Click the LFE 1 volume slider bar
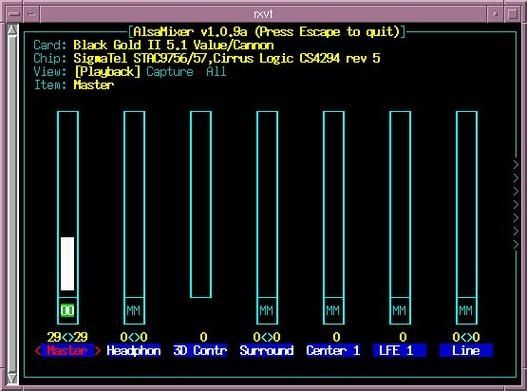 tap(400, 204)
